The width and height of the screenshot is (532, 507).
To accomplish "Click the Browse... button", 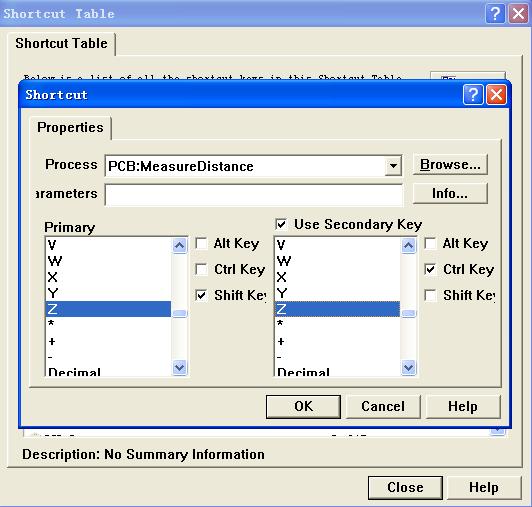I will click(450, 165).
